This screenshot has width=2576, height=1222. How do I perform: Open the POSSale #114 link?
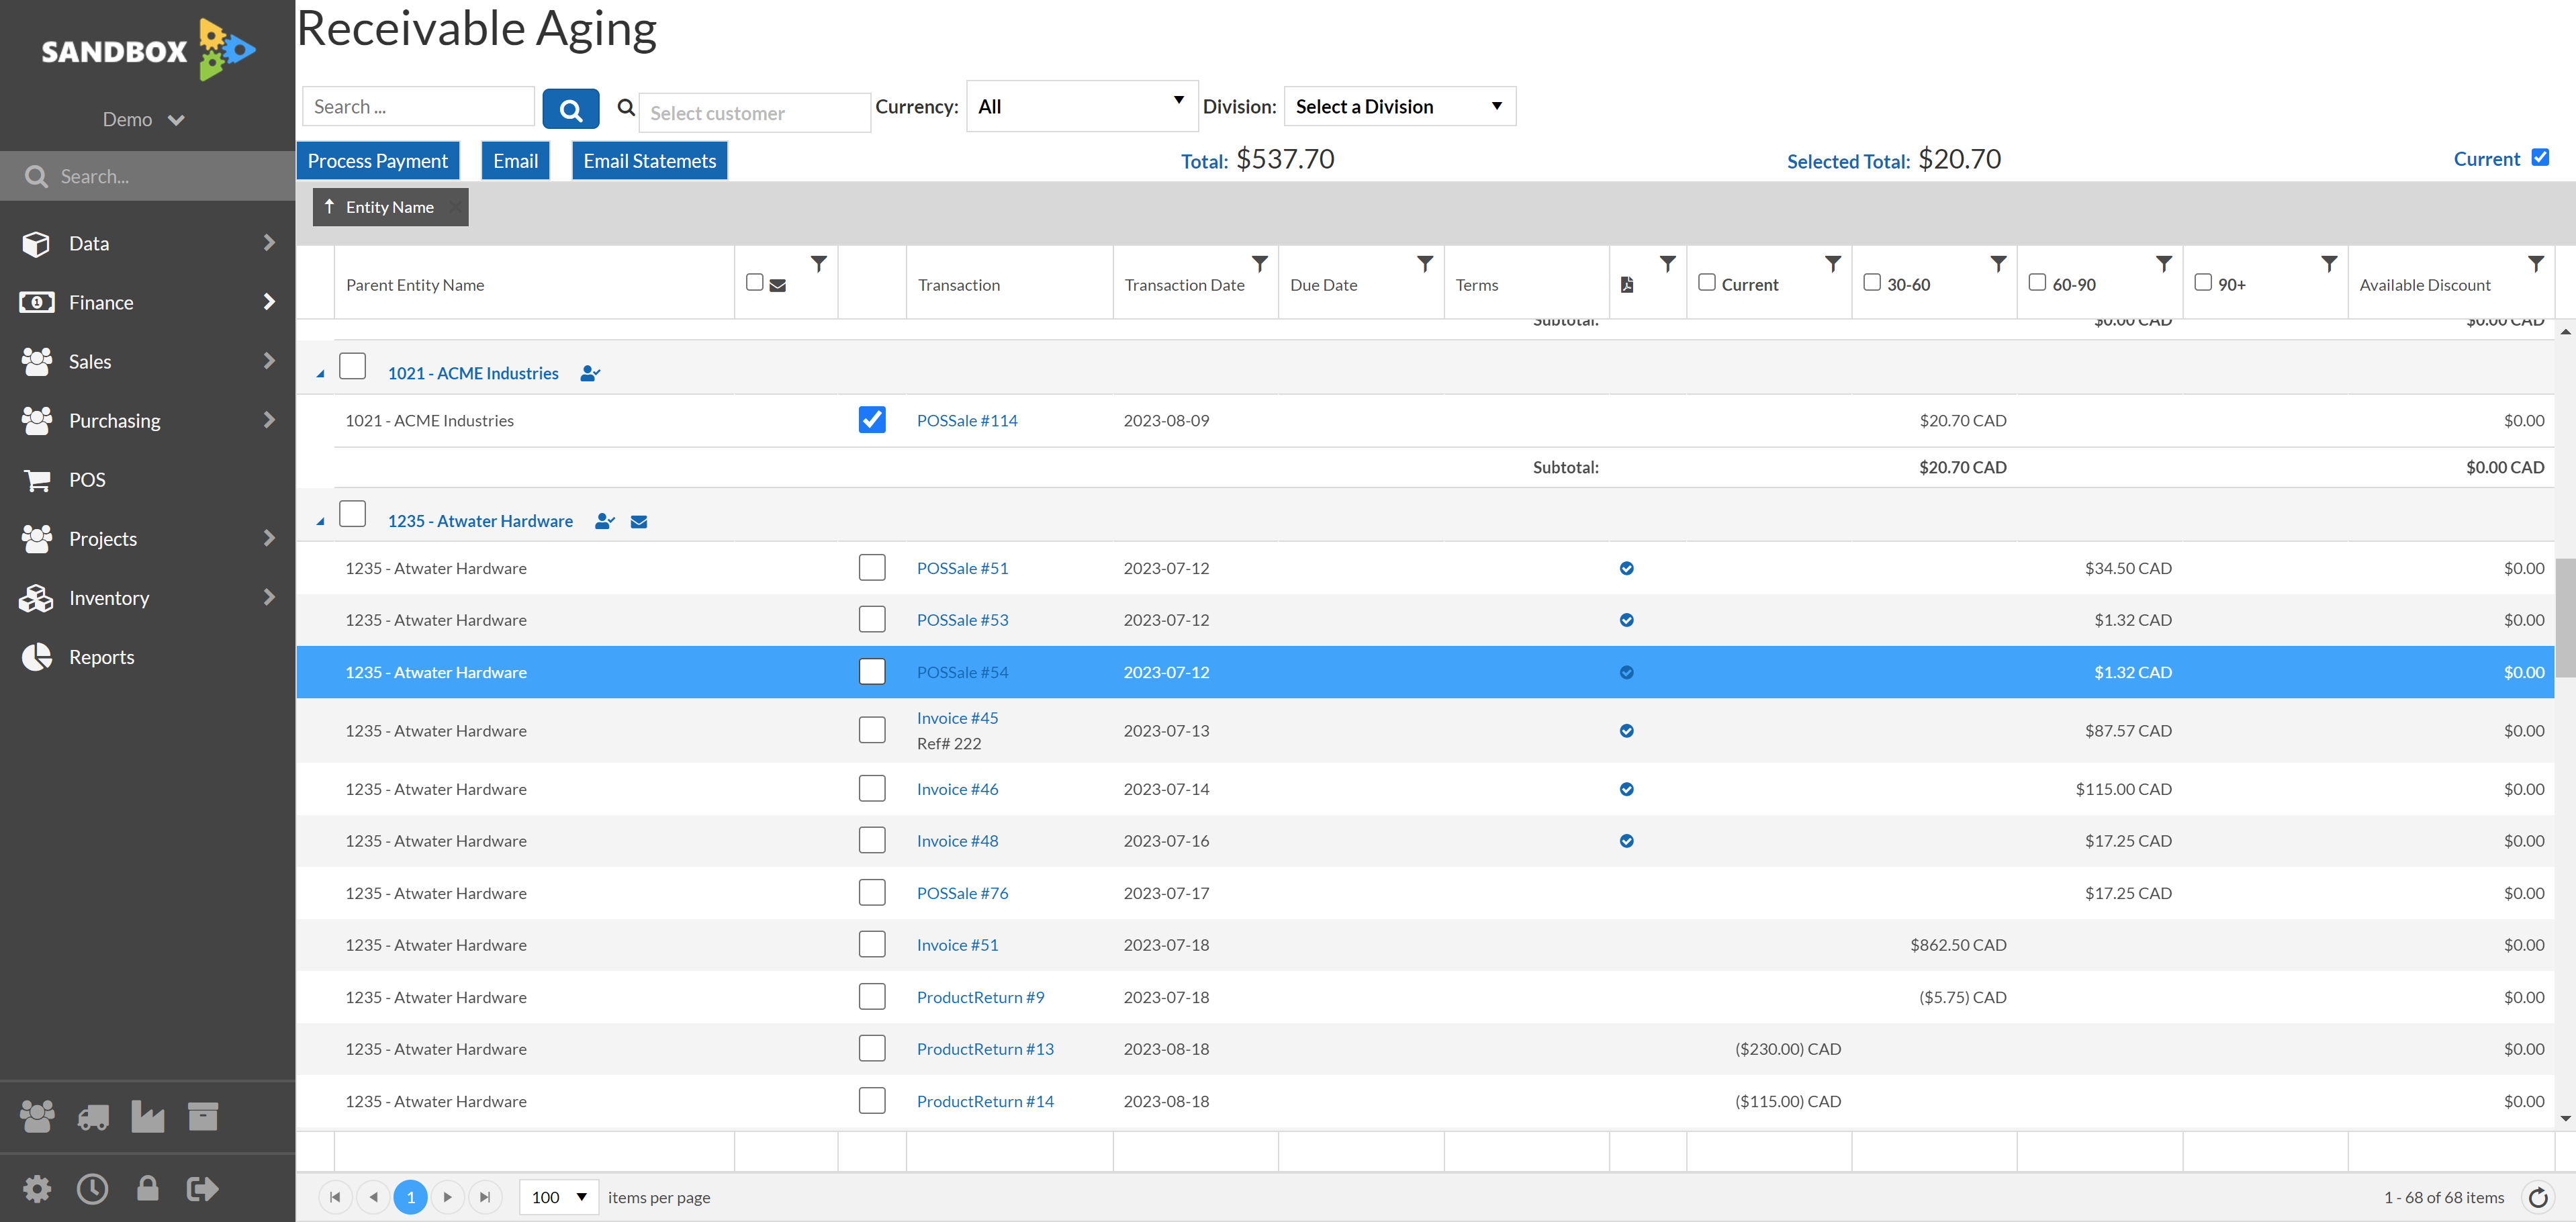pyautogui.click(x=967, y=421)
